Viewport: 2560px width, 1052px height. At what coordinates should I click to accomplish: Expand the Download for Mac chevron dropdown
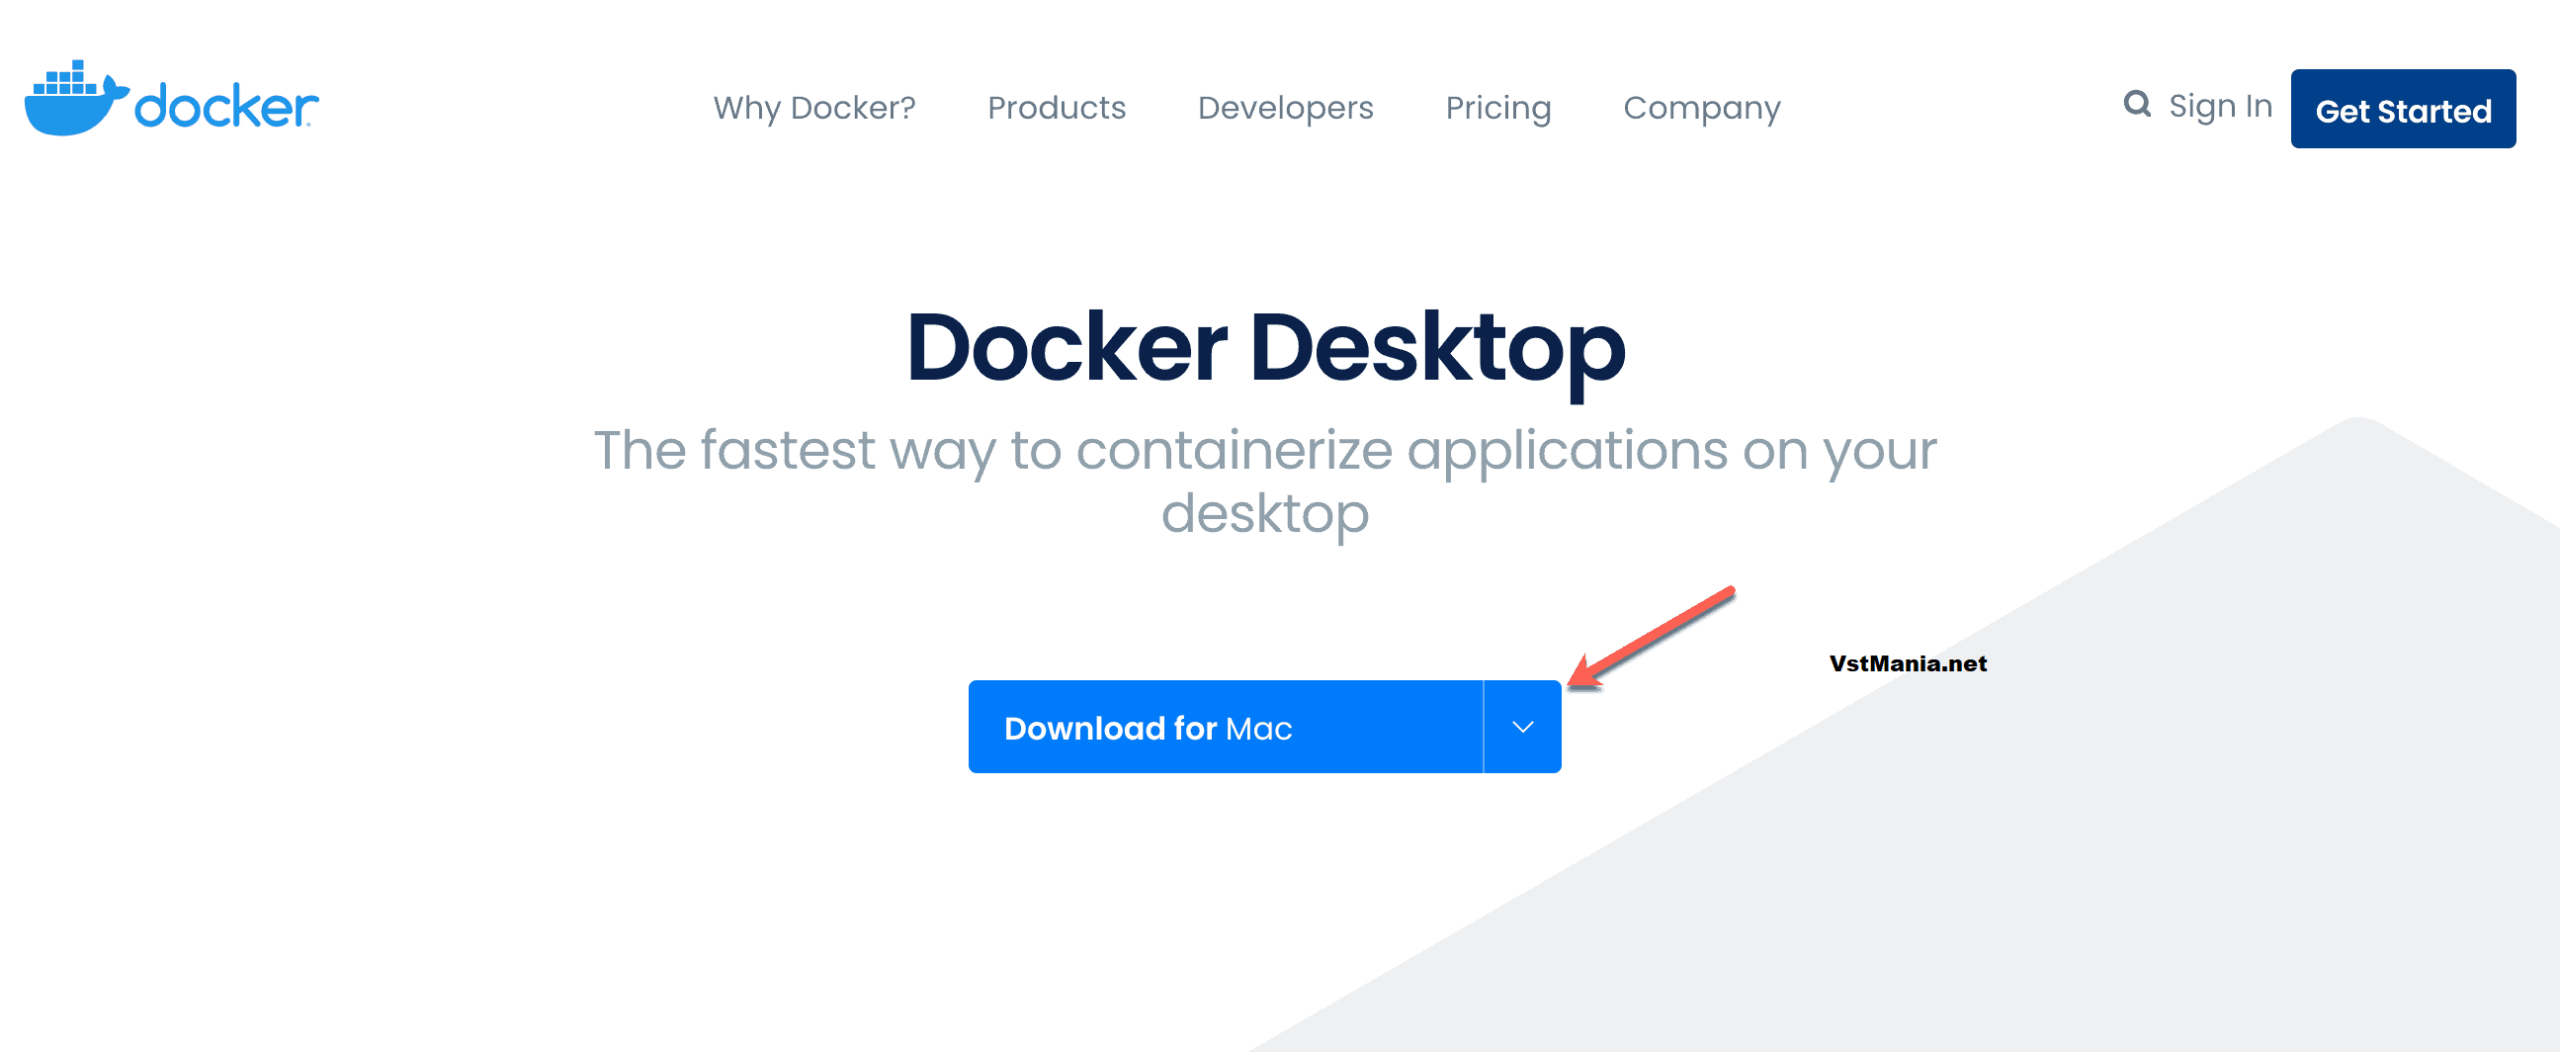point(1521,727)
